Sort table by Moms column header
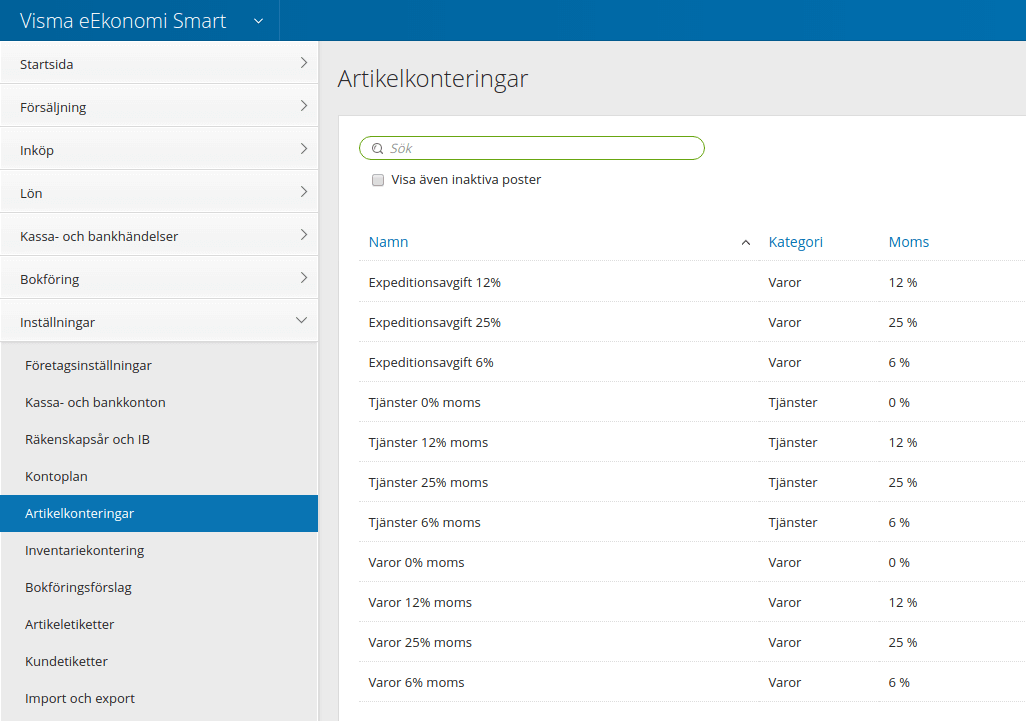 click(908, 242)
